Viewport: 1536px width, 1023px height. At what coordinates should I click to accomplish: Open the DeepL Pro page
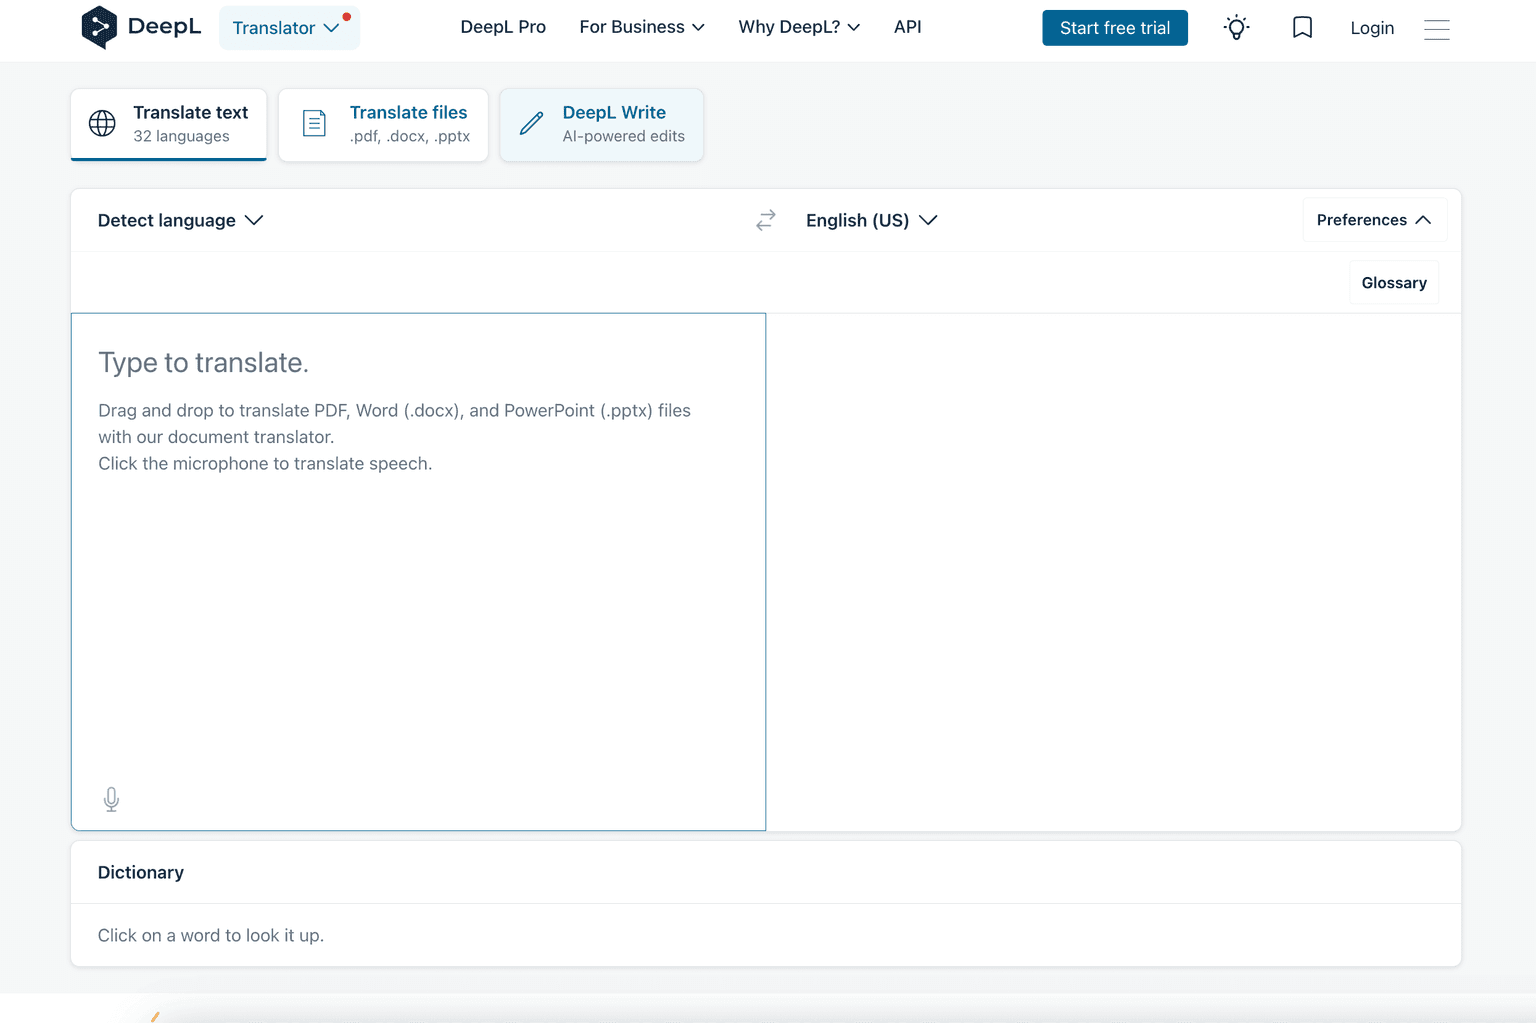tap(503, 27)
